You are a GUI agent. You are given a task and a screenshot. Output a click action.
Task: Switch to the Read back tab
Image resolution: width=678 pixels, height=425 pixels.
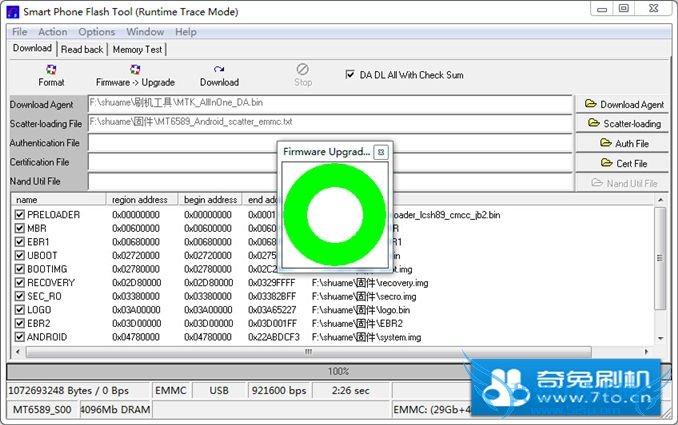pyautogui.click(x=82, y=49)
